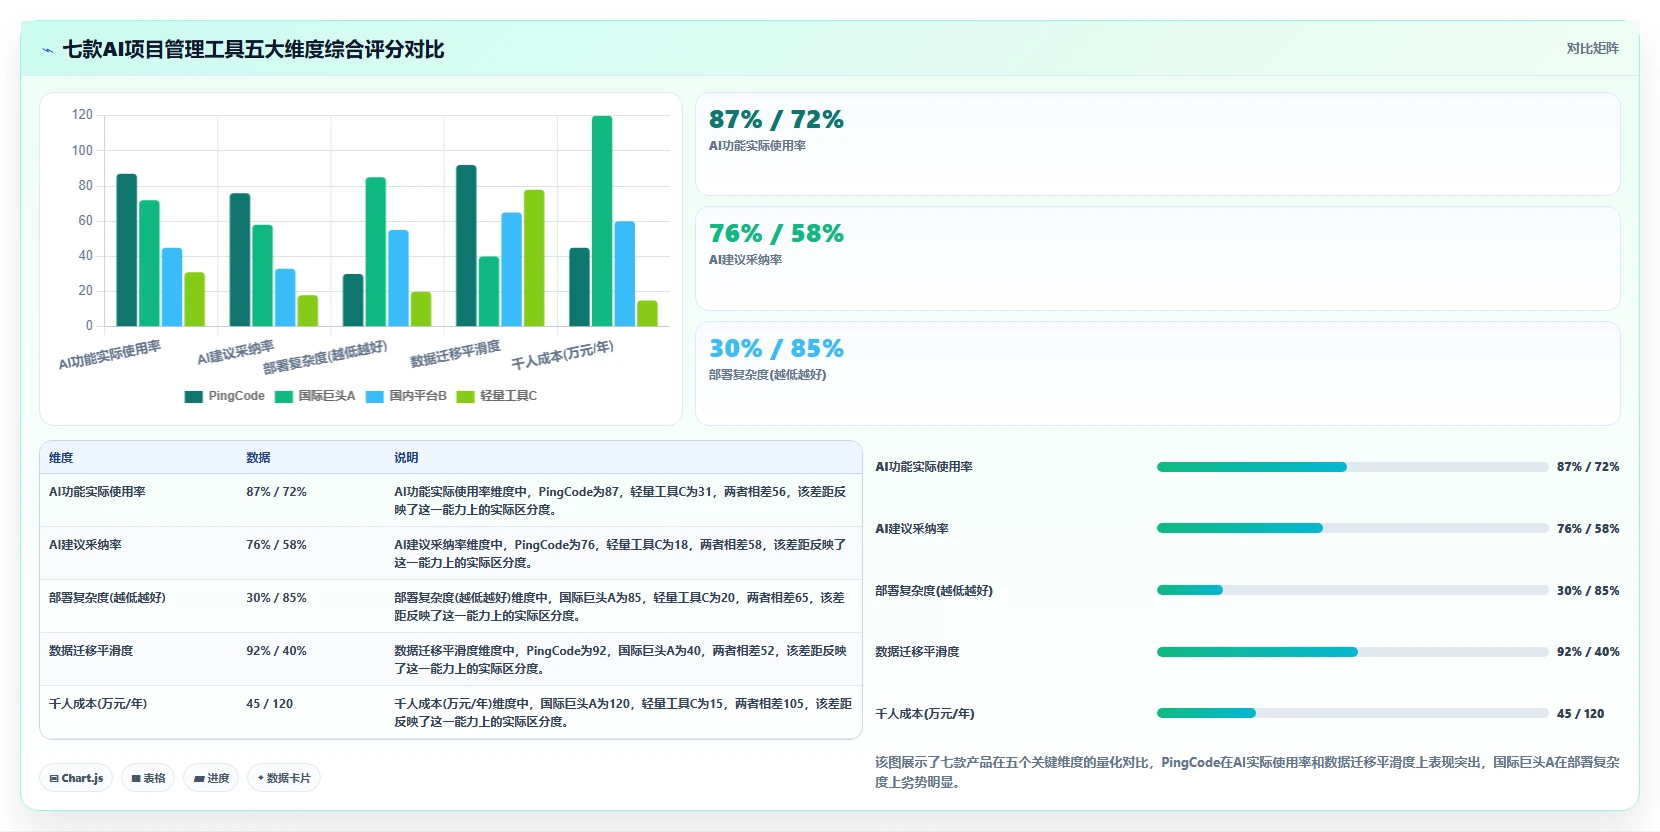Click the Chart.js tag icon
Image resolution: width=1660 pixels, height=832 pixels.
click(x=54, y=778)
